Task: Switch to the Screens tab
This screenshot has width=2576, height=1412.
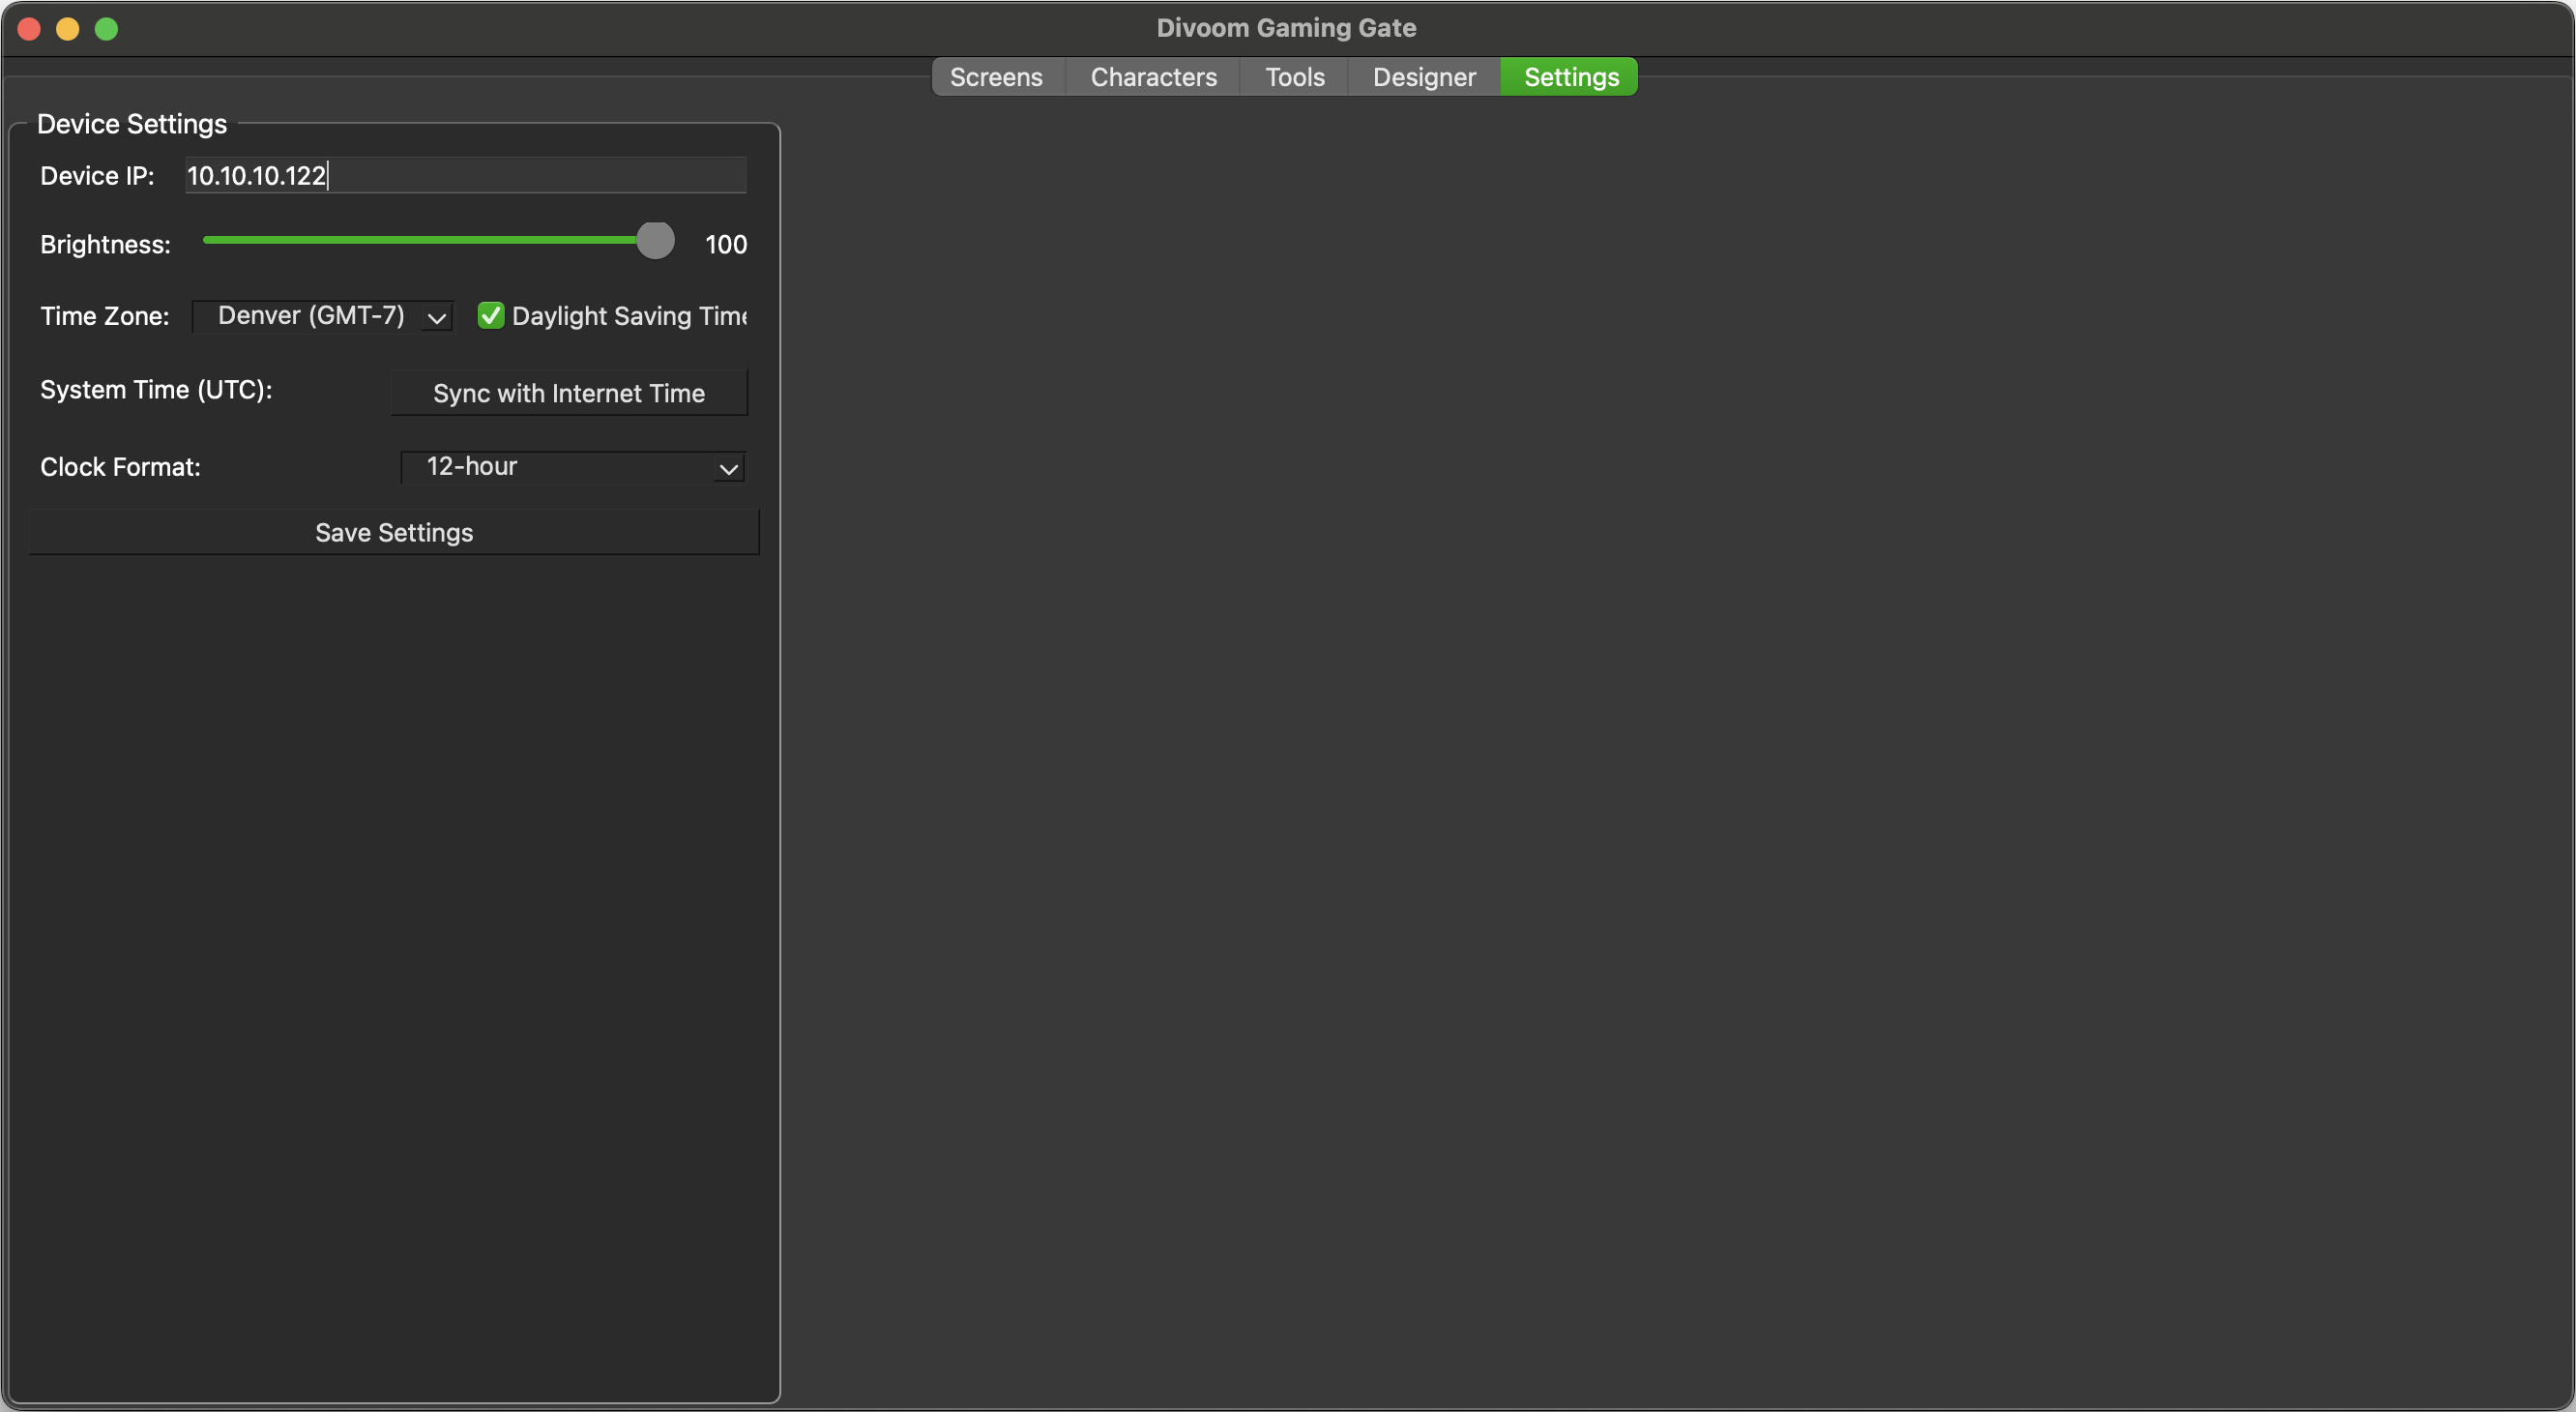Action: click(x=996, y=77)
